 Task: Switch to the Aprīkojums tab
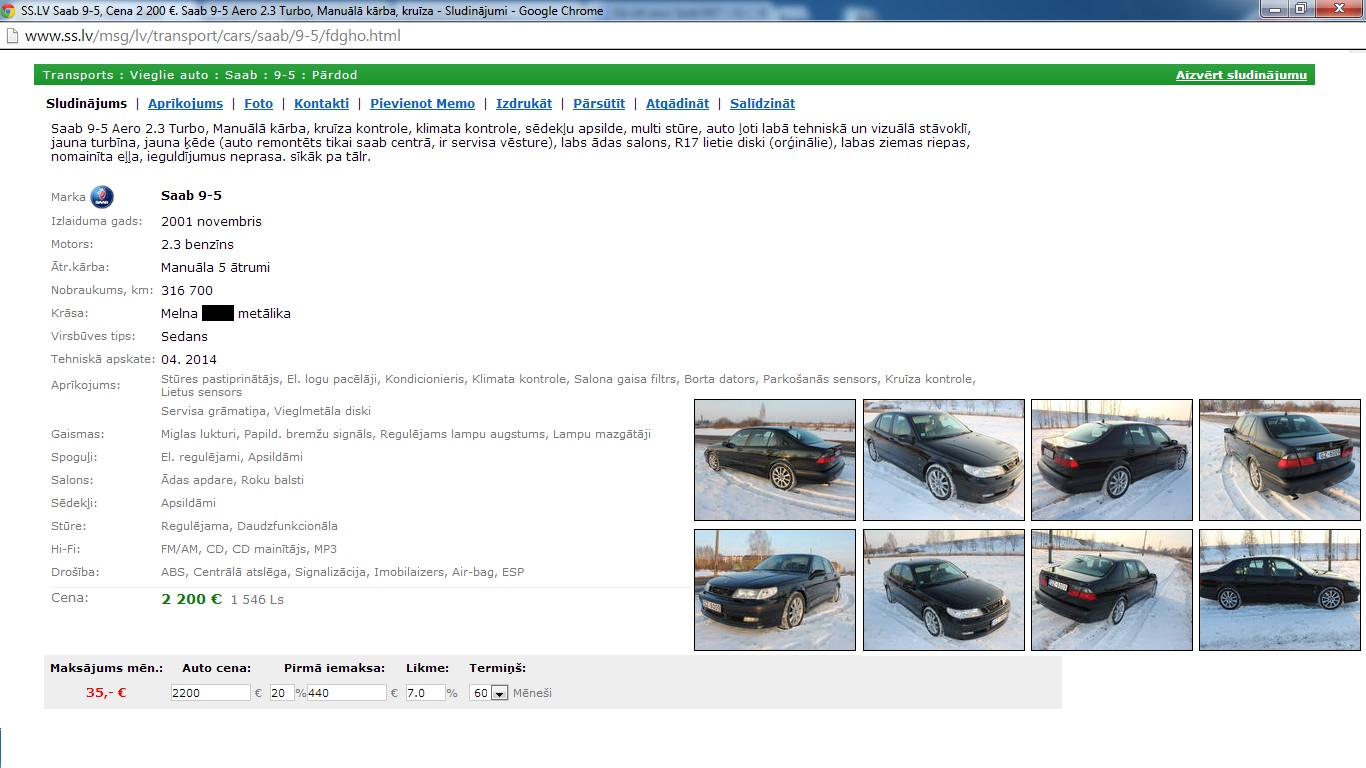coord(185,103)
